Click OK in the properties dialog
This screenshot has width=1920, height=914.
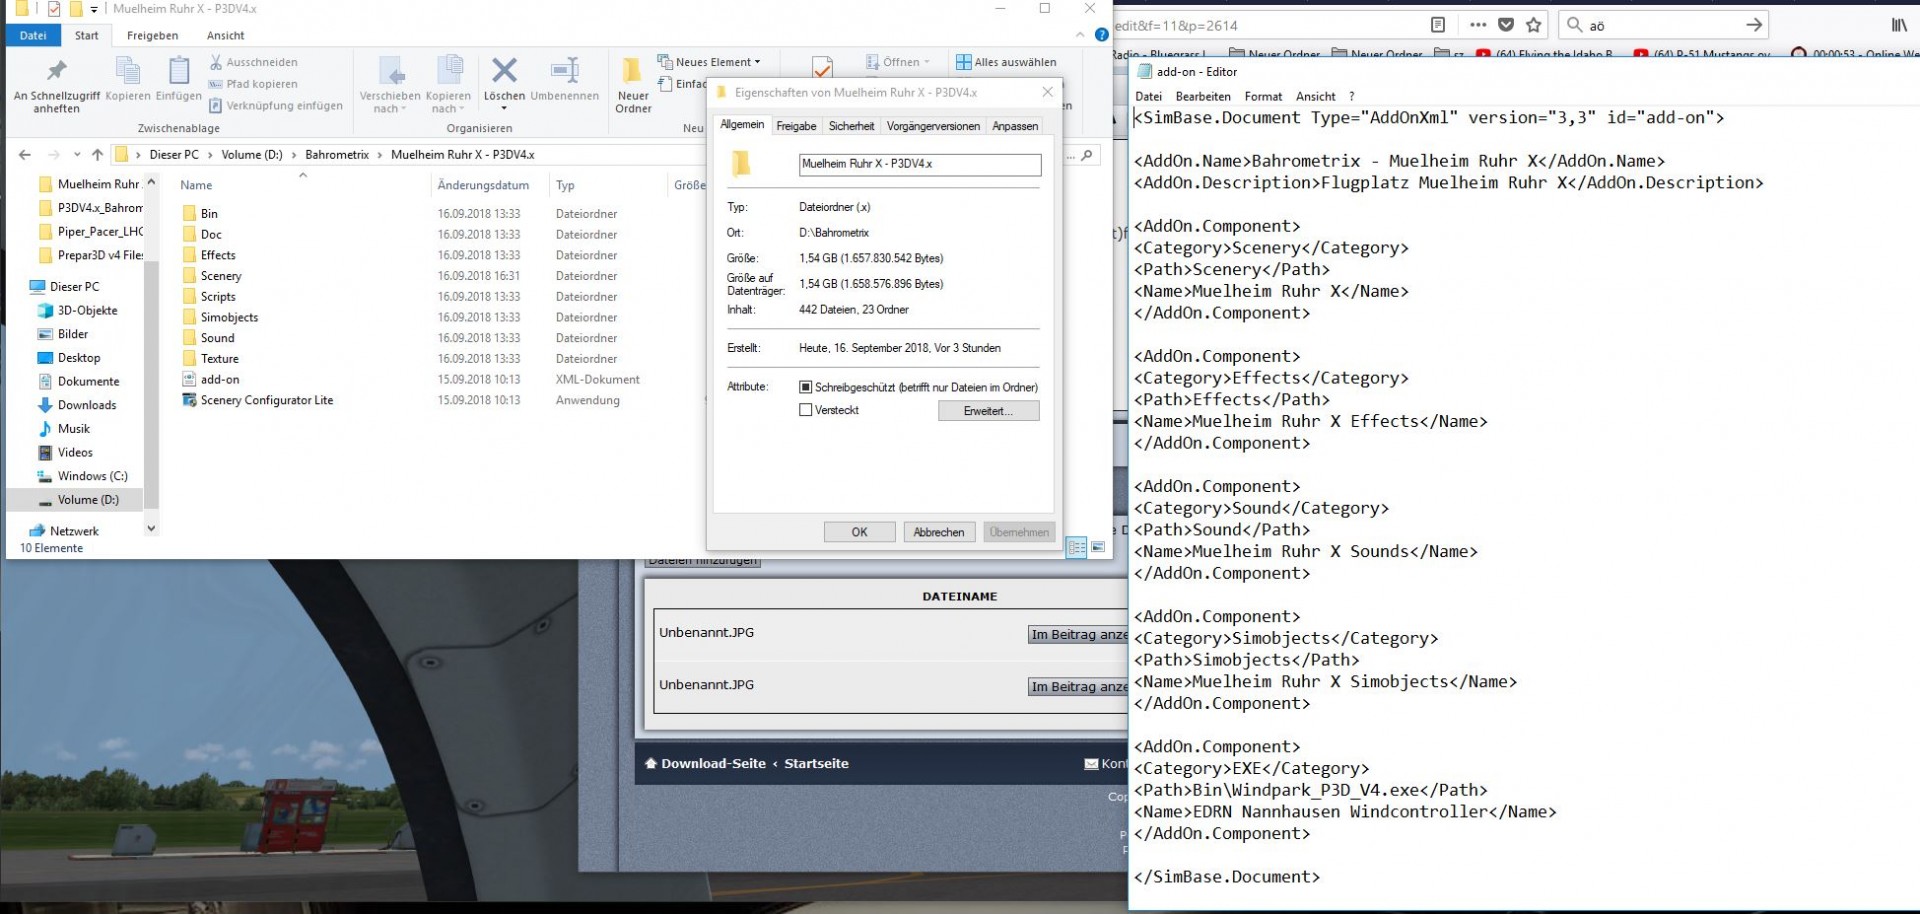click(x=859, y=532)
